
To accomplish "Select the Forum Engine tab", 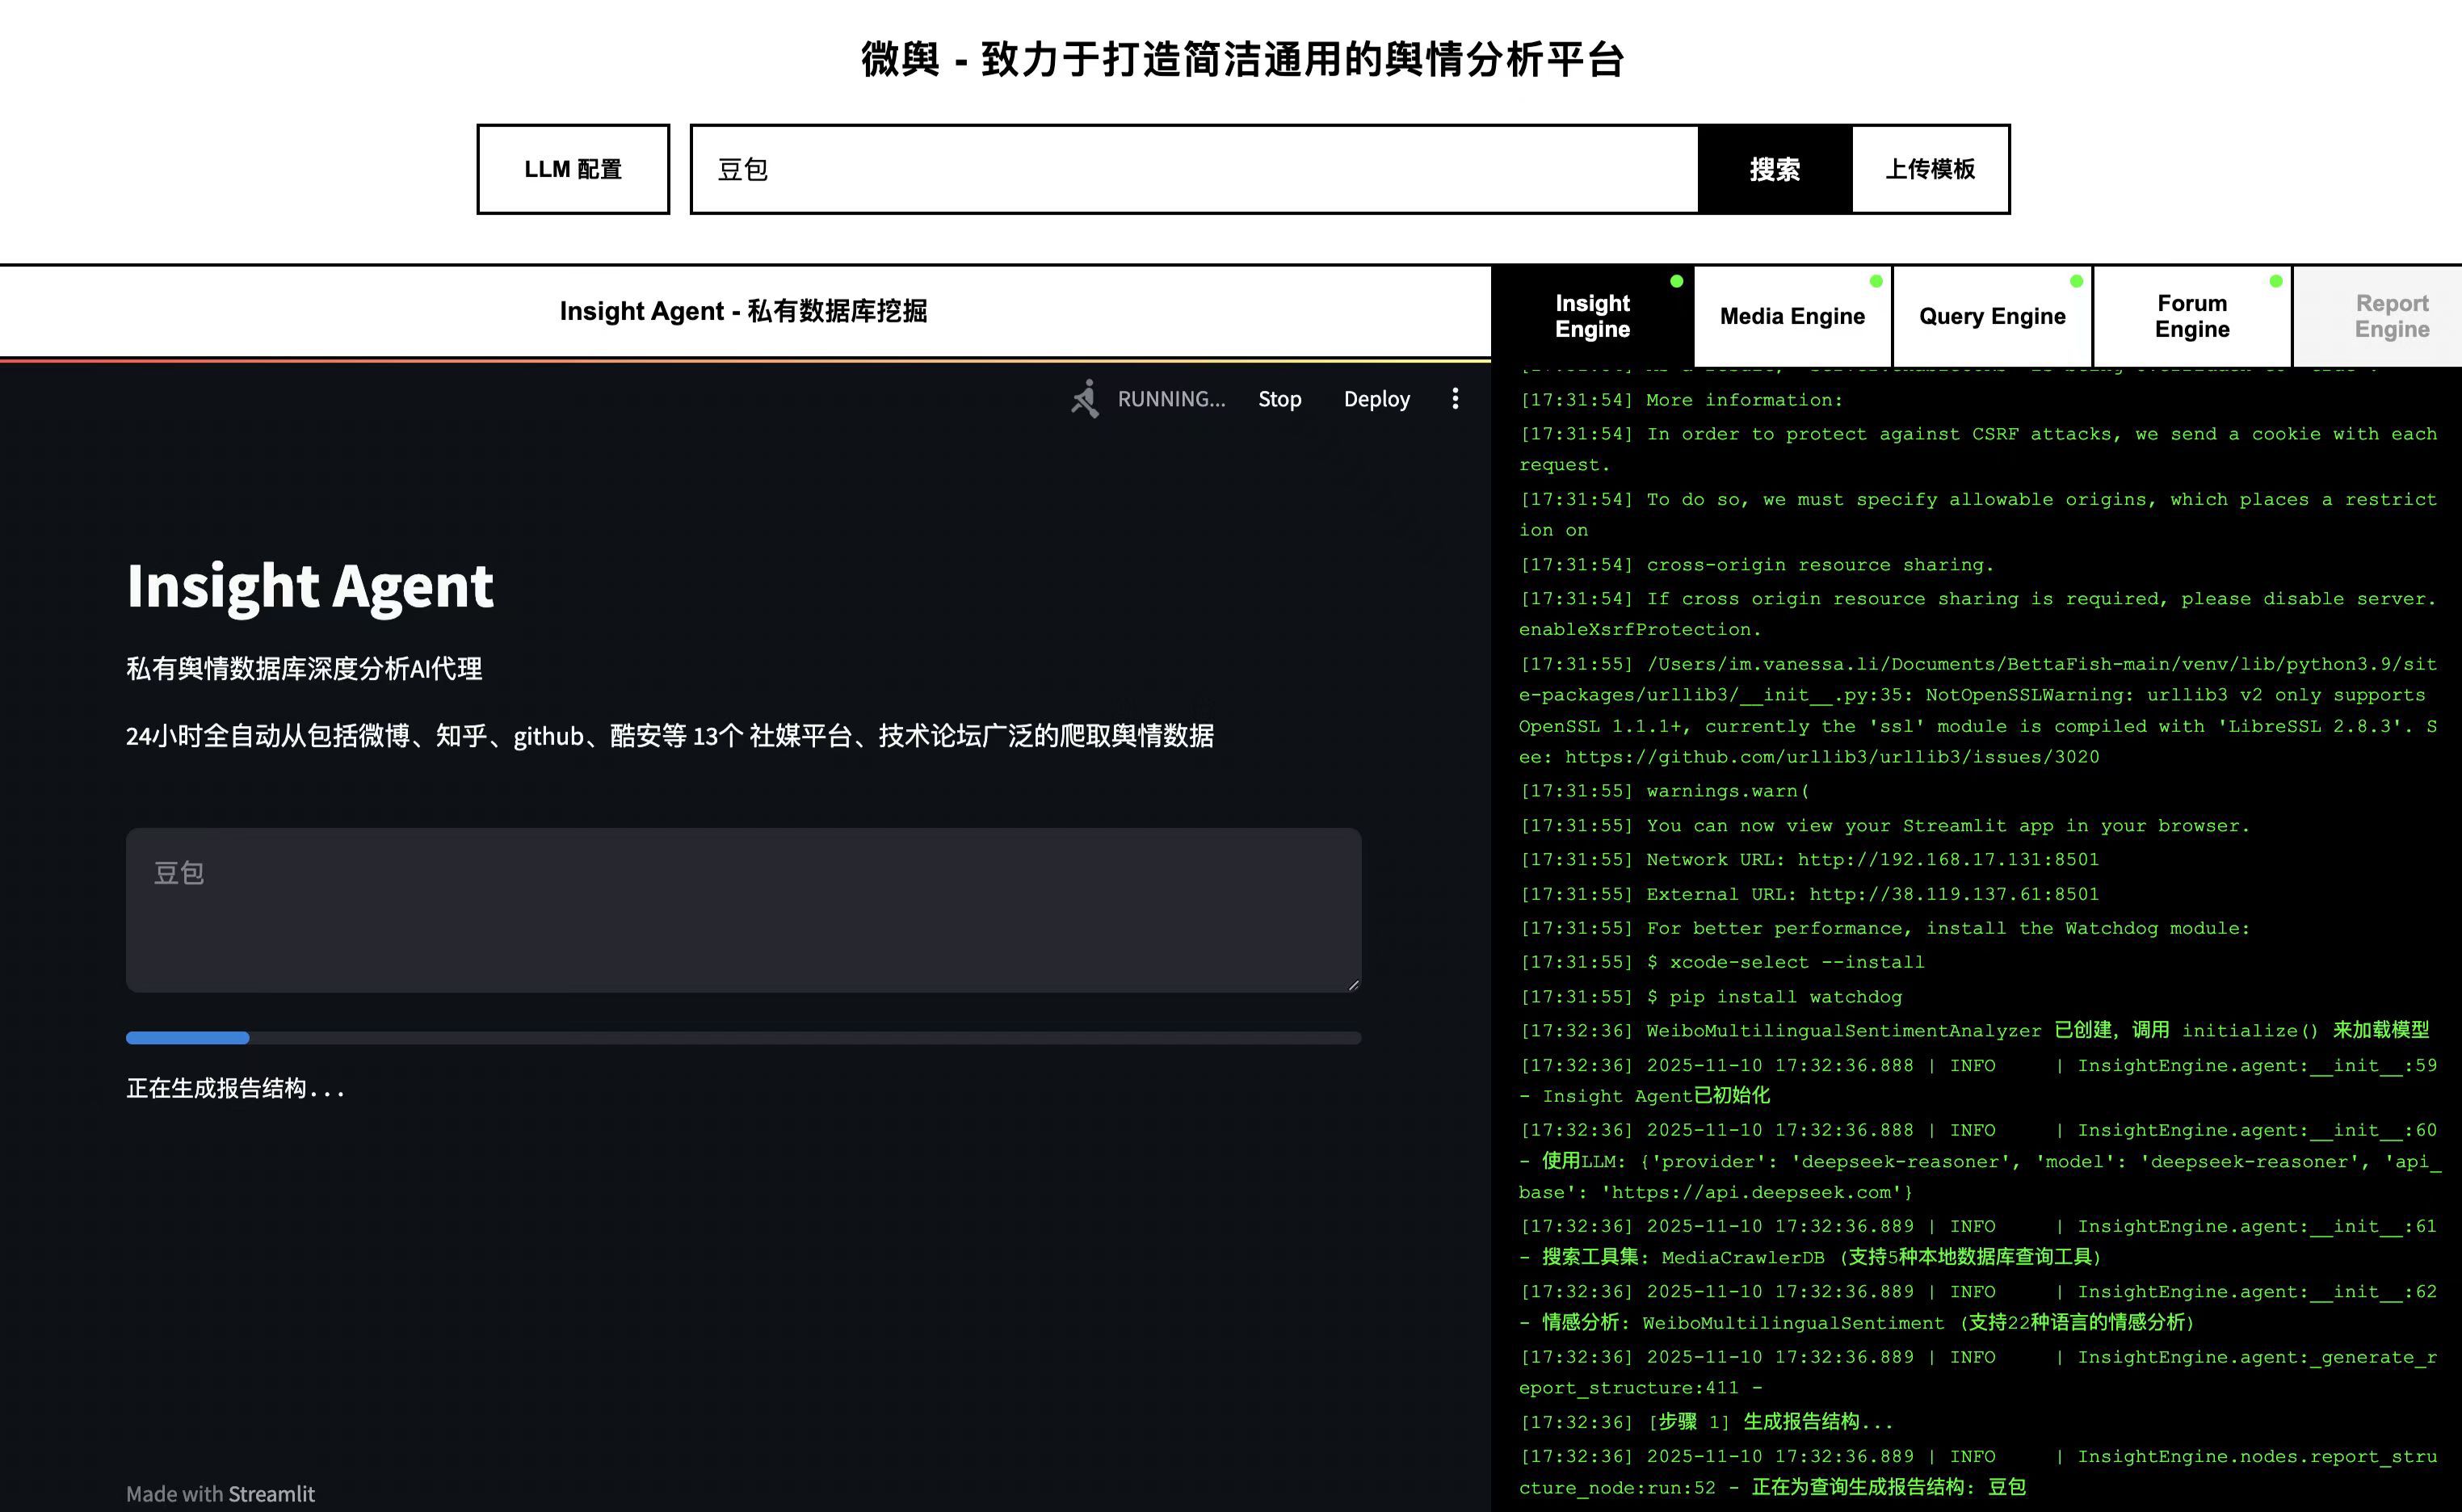I will 2192,316.
